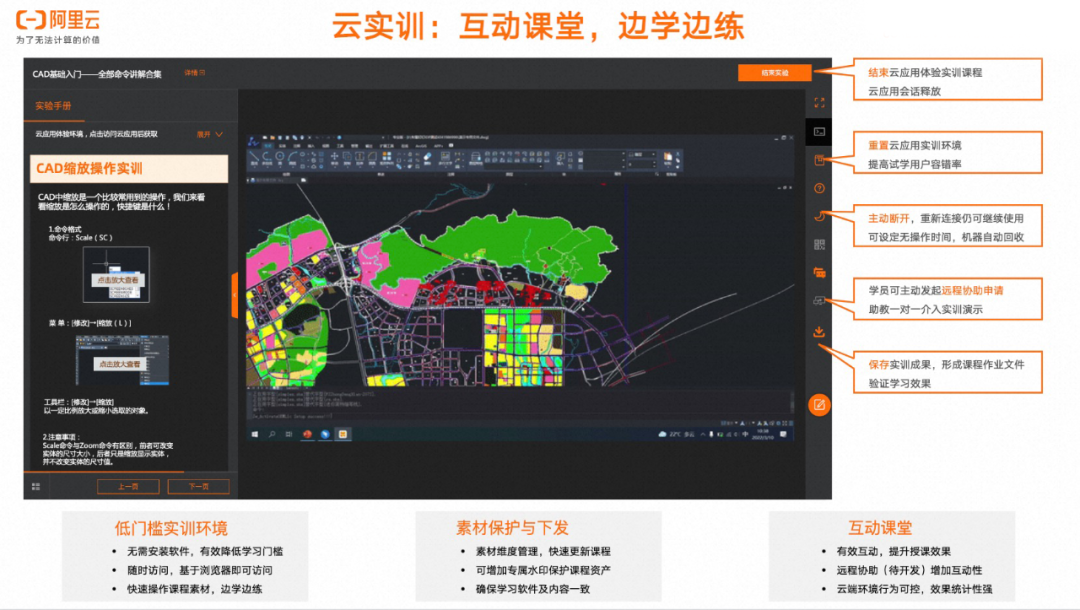
Task: Open the 详情 link beside course title
Action: click(194, 73)
